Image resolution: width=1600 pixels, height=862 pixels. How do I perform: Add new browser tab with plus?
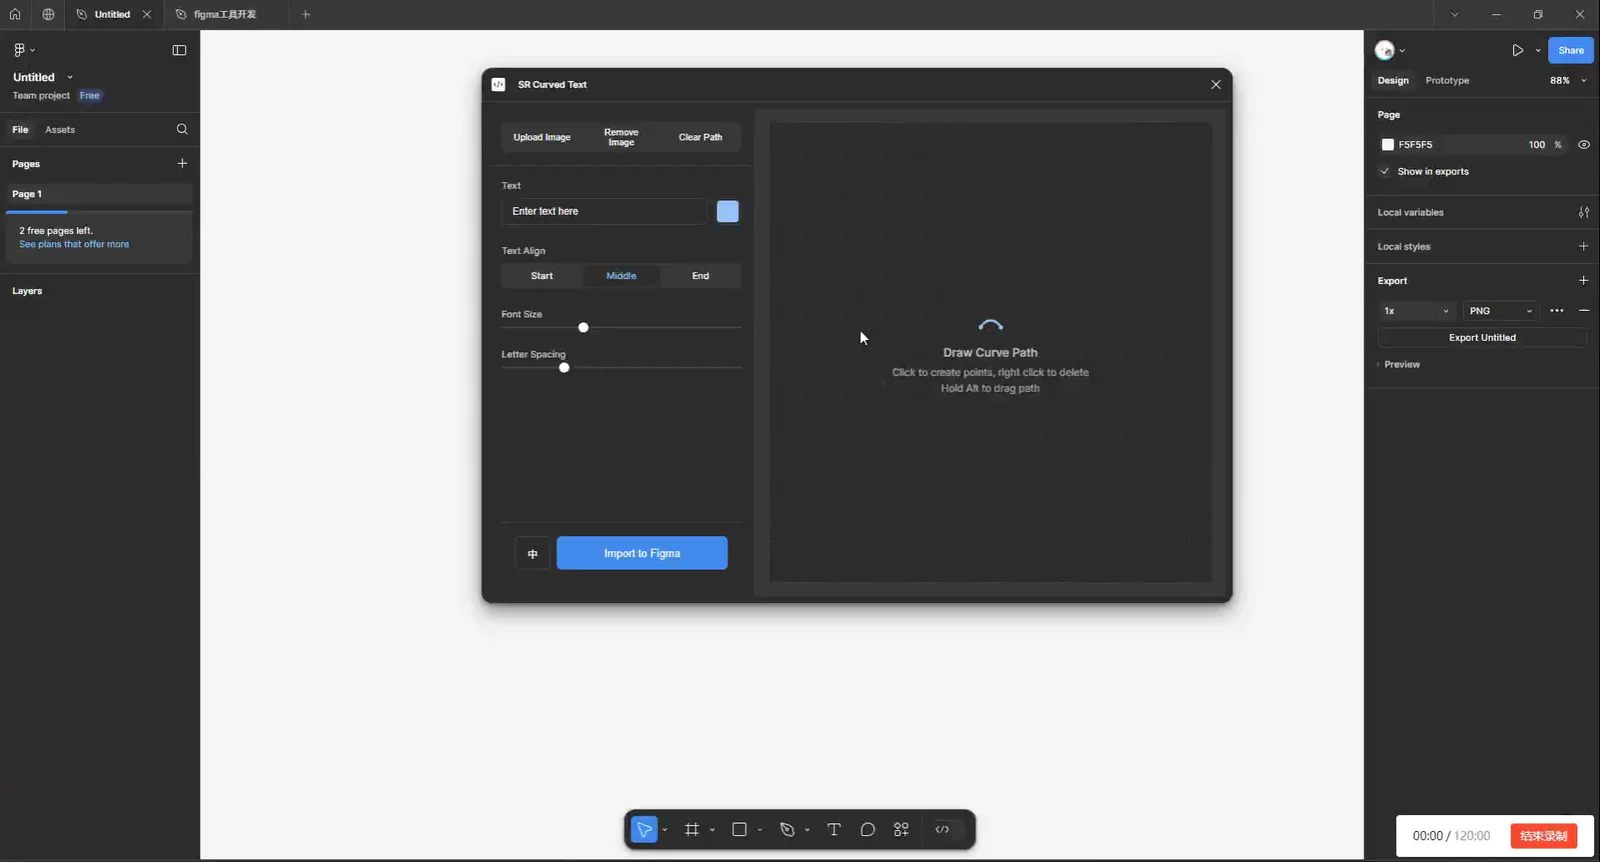306,14
